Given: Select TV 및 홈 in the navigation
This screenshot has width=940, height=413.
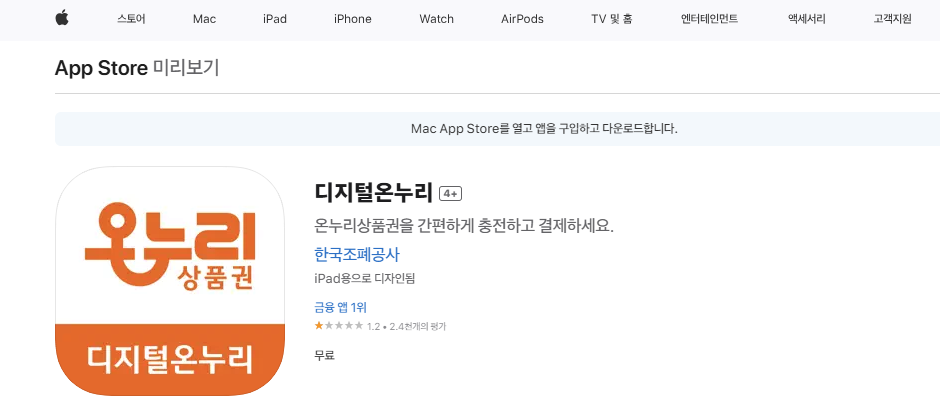Looking at the screenshot, I should point(611,19).
